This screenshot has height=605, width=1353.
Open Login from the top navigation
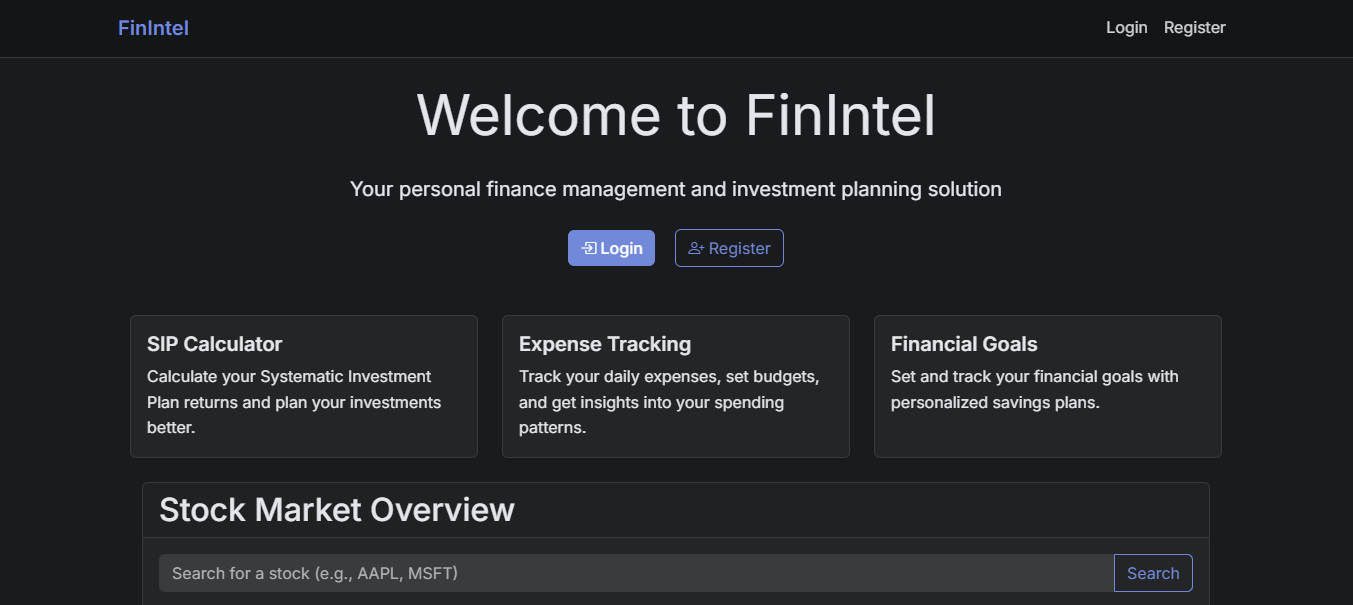[x=1126, y=28]
